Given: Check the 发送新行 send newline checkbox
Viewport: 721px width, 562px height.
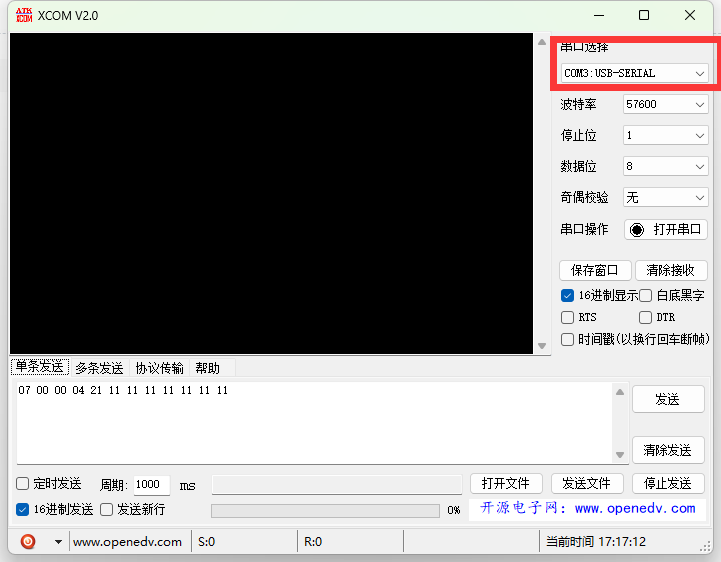Looking at the screenshot, I should [107, 509].
